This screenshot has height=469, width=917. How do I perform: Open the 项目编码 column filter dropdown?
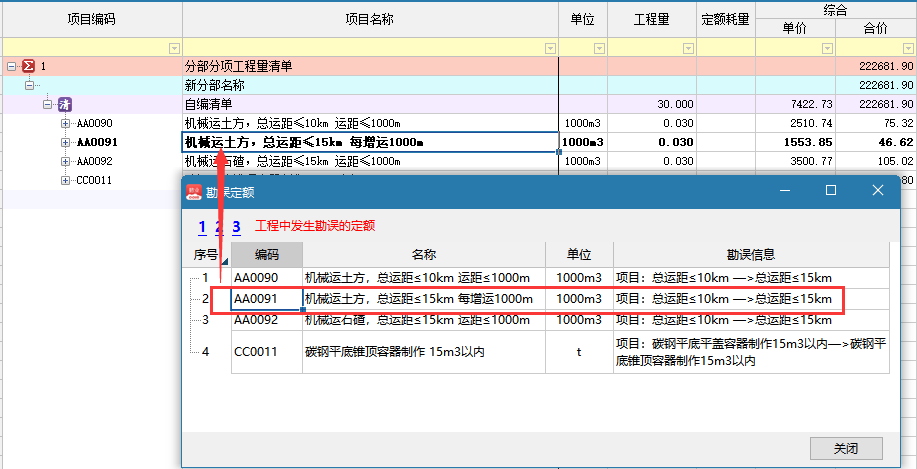point(174,48)
